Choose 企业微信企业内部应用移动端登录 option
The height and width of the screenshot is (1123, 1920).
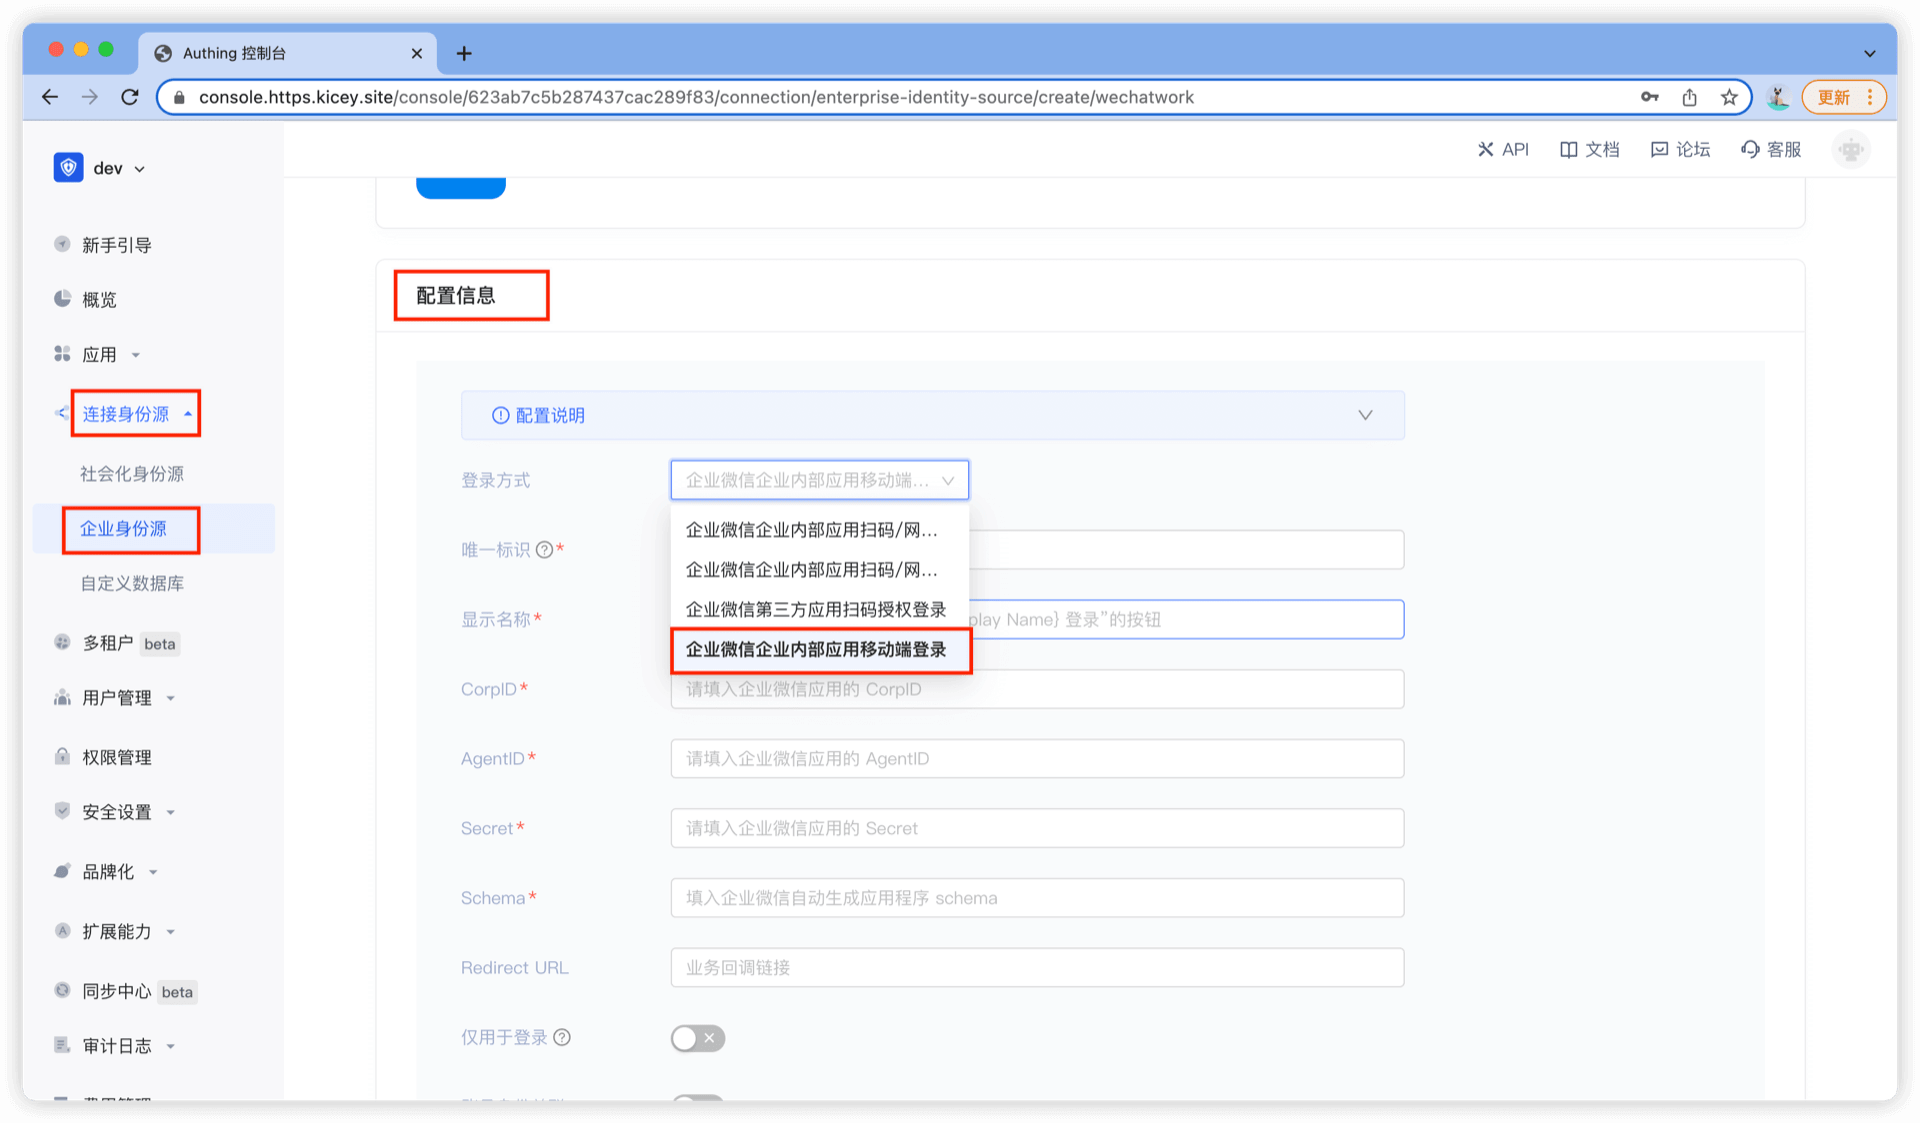tap(815, 650)
